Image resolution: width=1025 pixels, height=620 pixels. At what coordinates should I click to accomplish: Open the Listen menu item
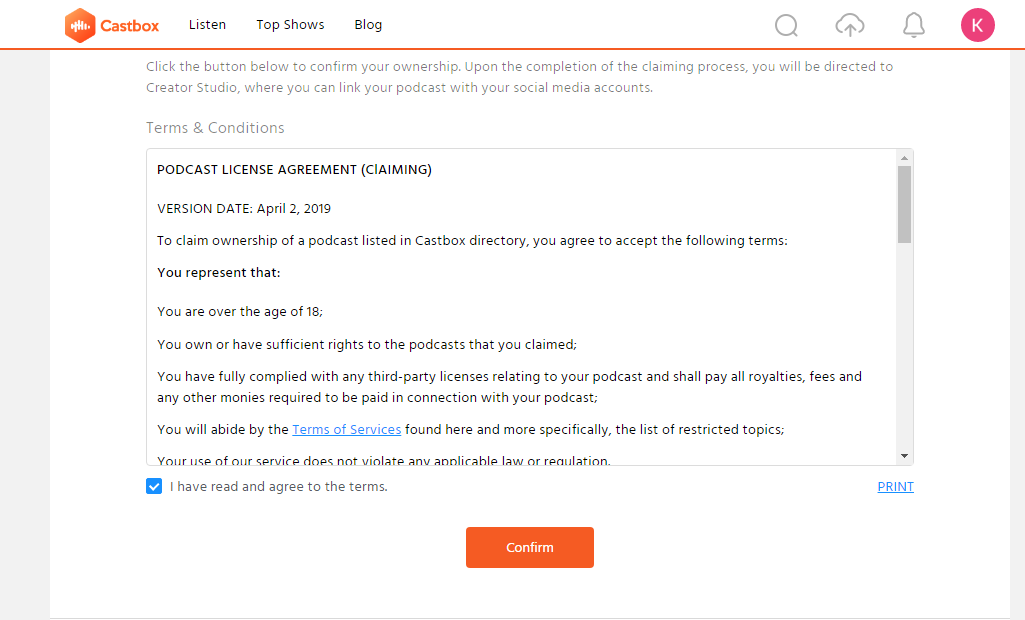click(207, 25)
